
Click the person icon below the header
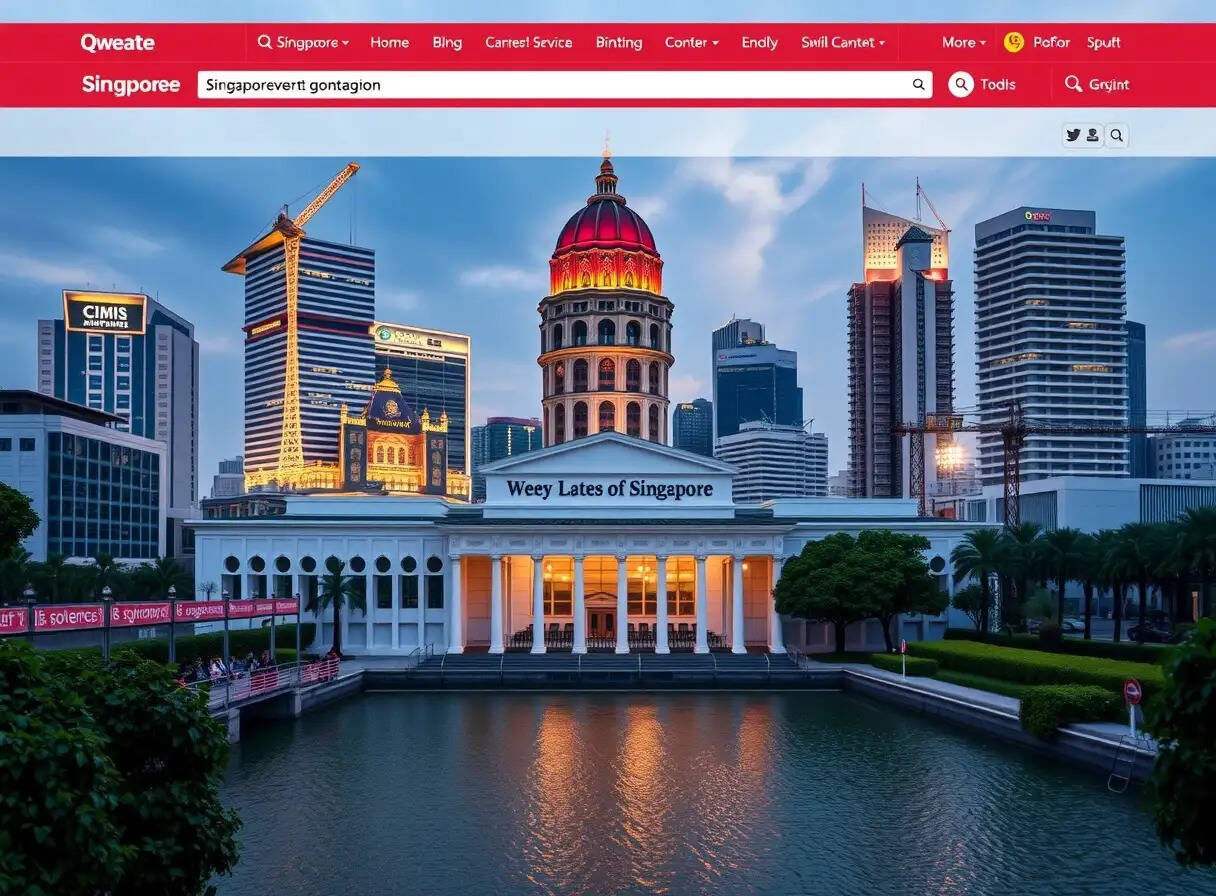click(x=1093, y=135)
